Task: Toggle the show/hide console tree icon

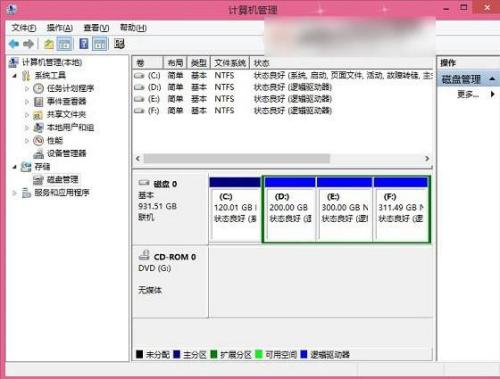Action: coord(65,44)
